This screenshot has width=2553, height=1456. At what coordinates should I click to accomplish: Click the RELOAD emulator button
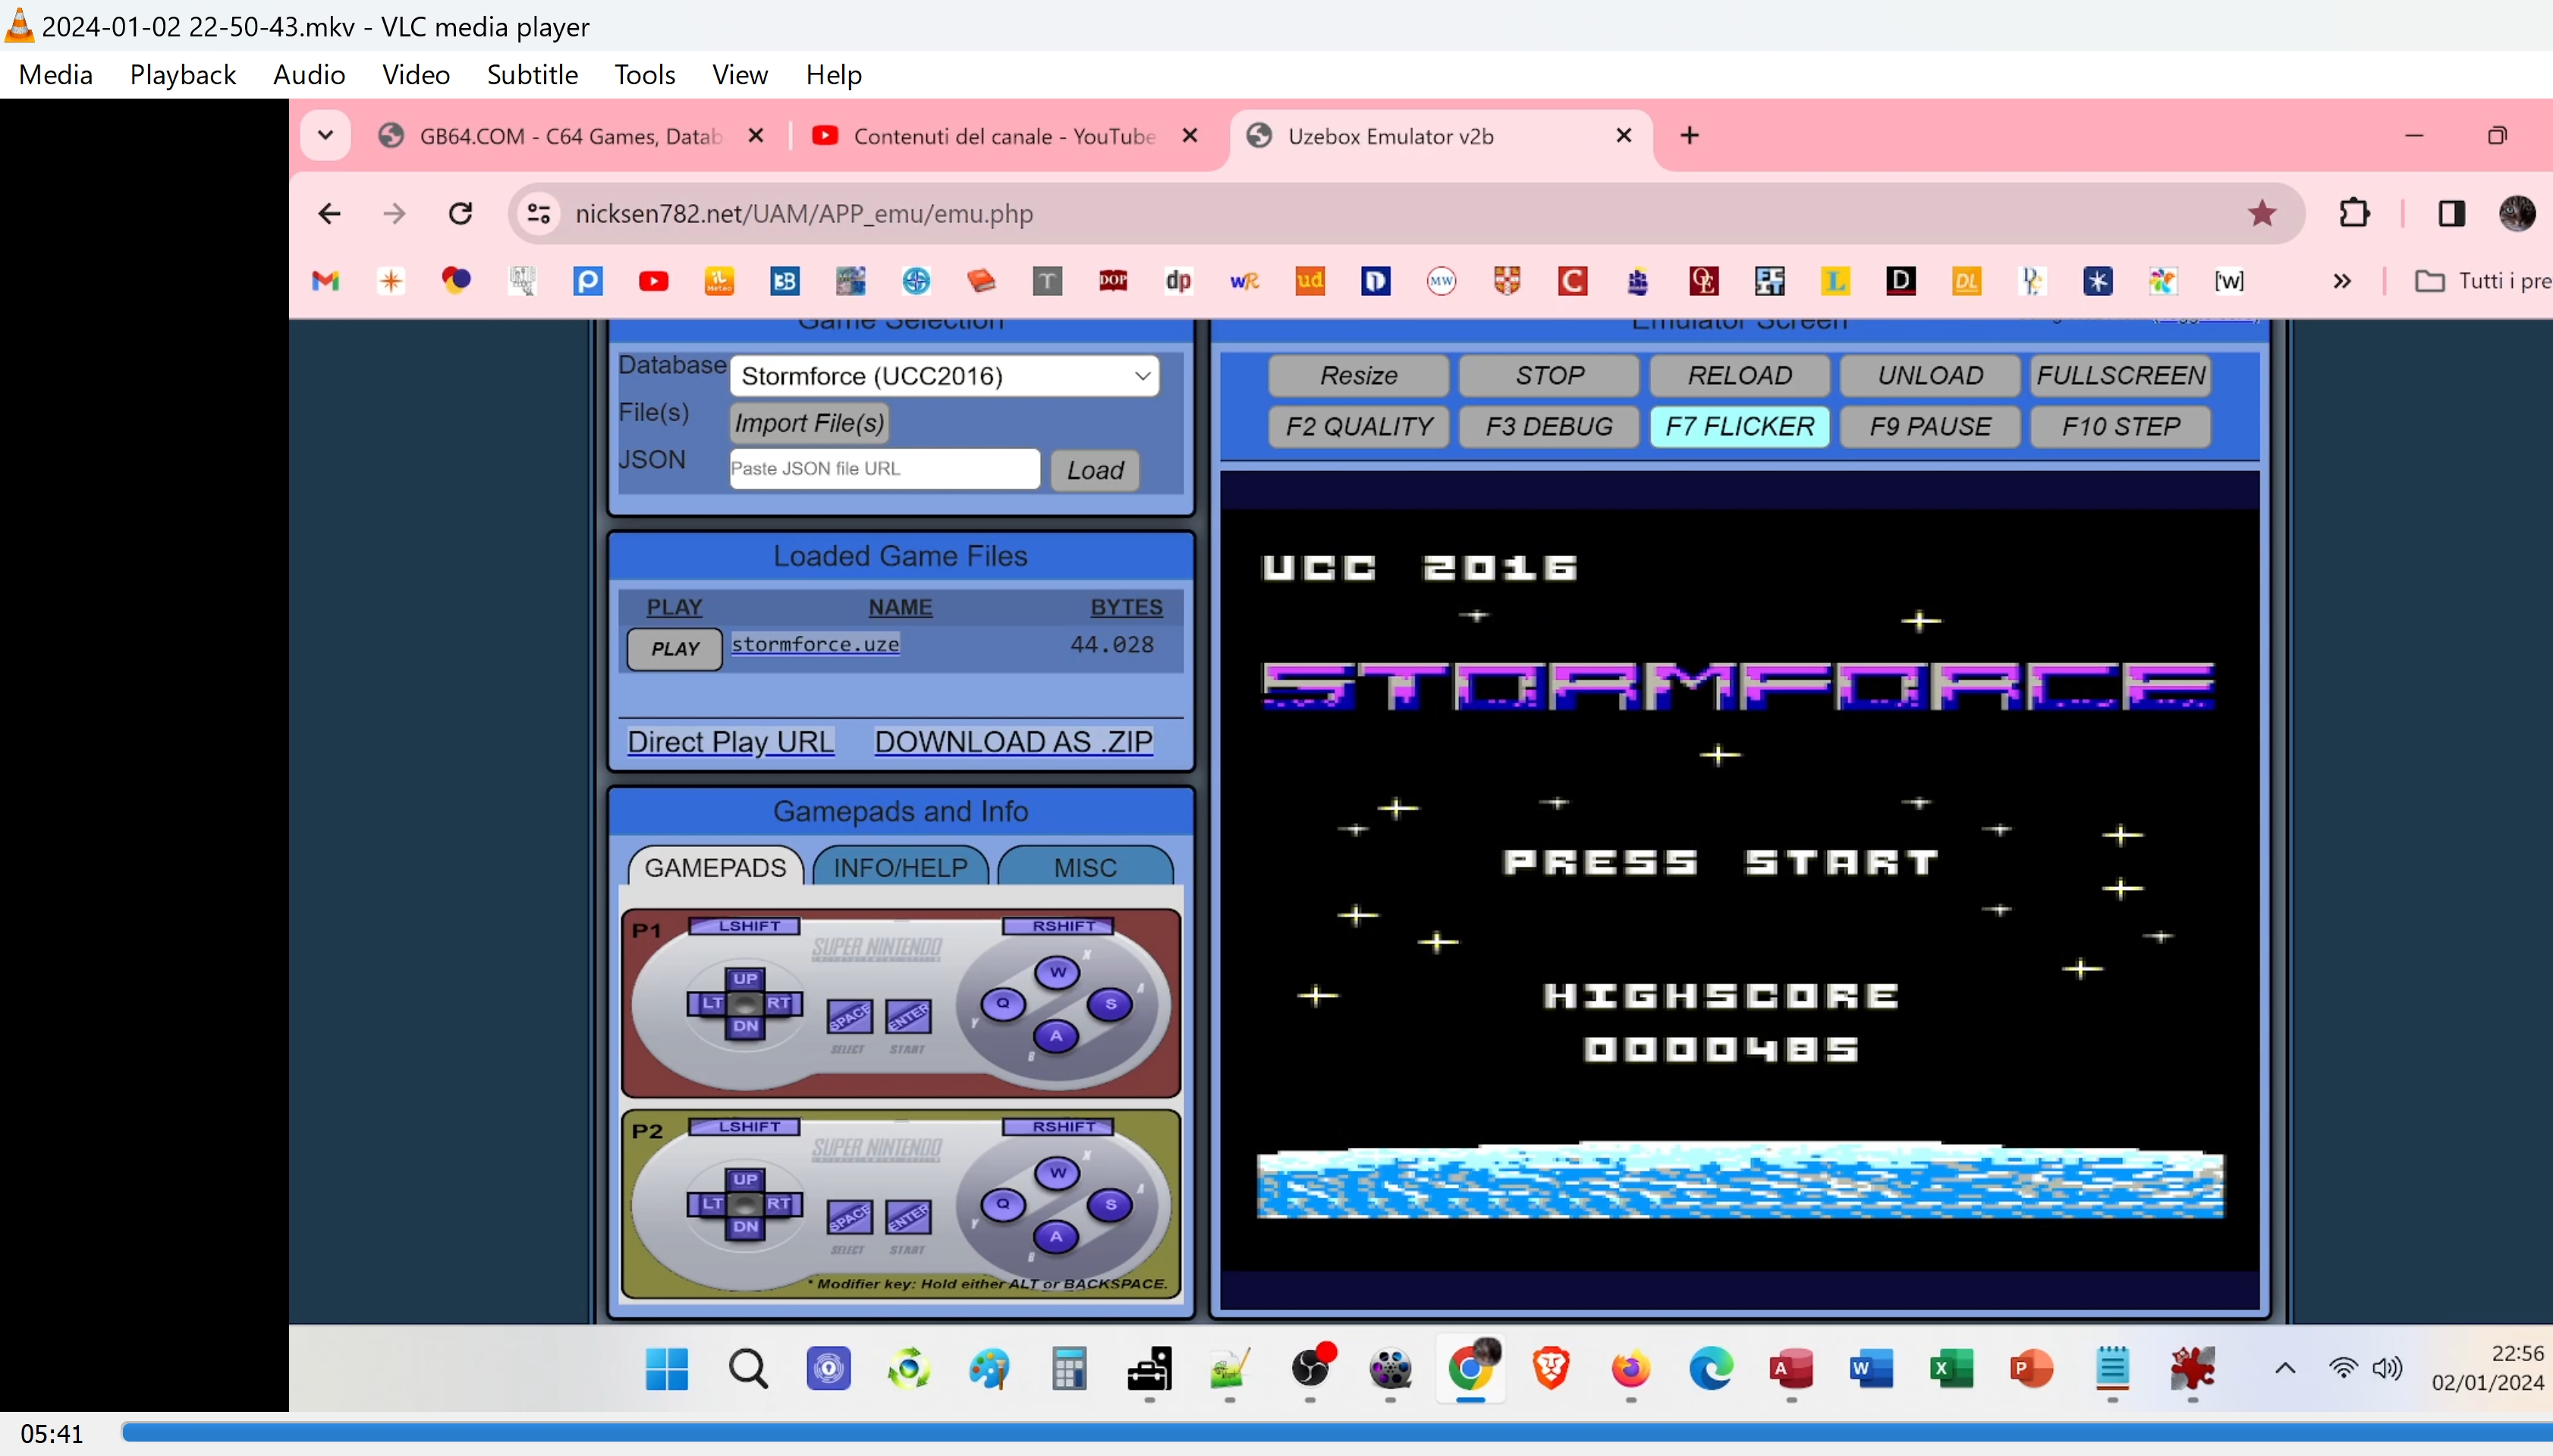1739,375
